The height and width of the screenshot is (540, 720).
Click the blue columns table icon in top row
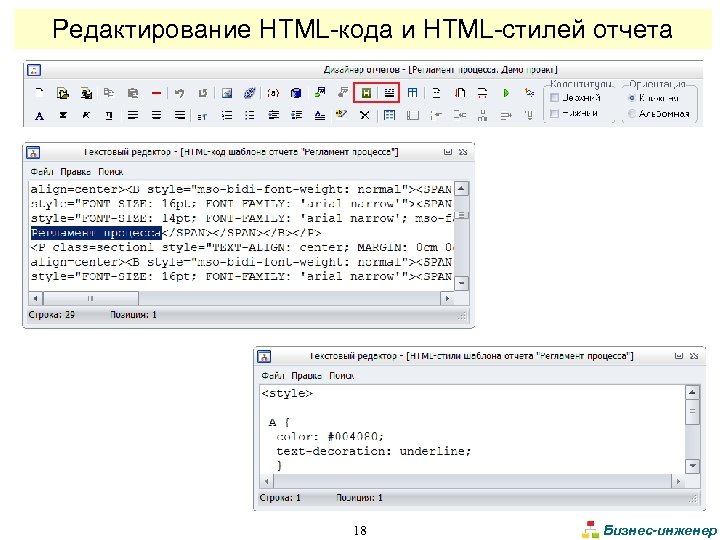click(x=412, y=93)
